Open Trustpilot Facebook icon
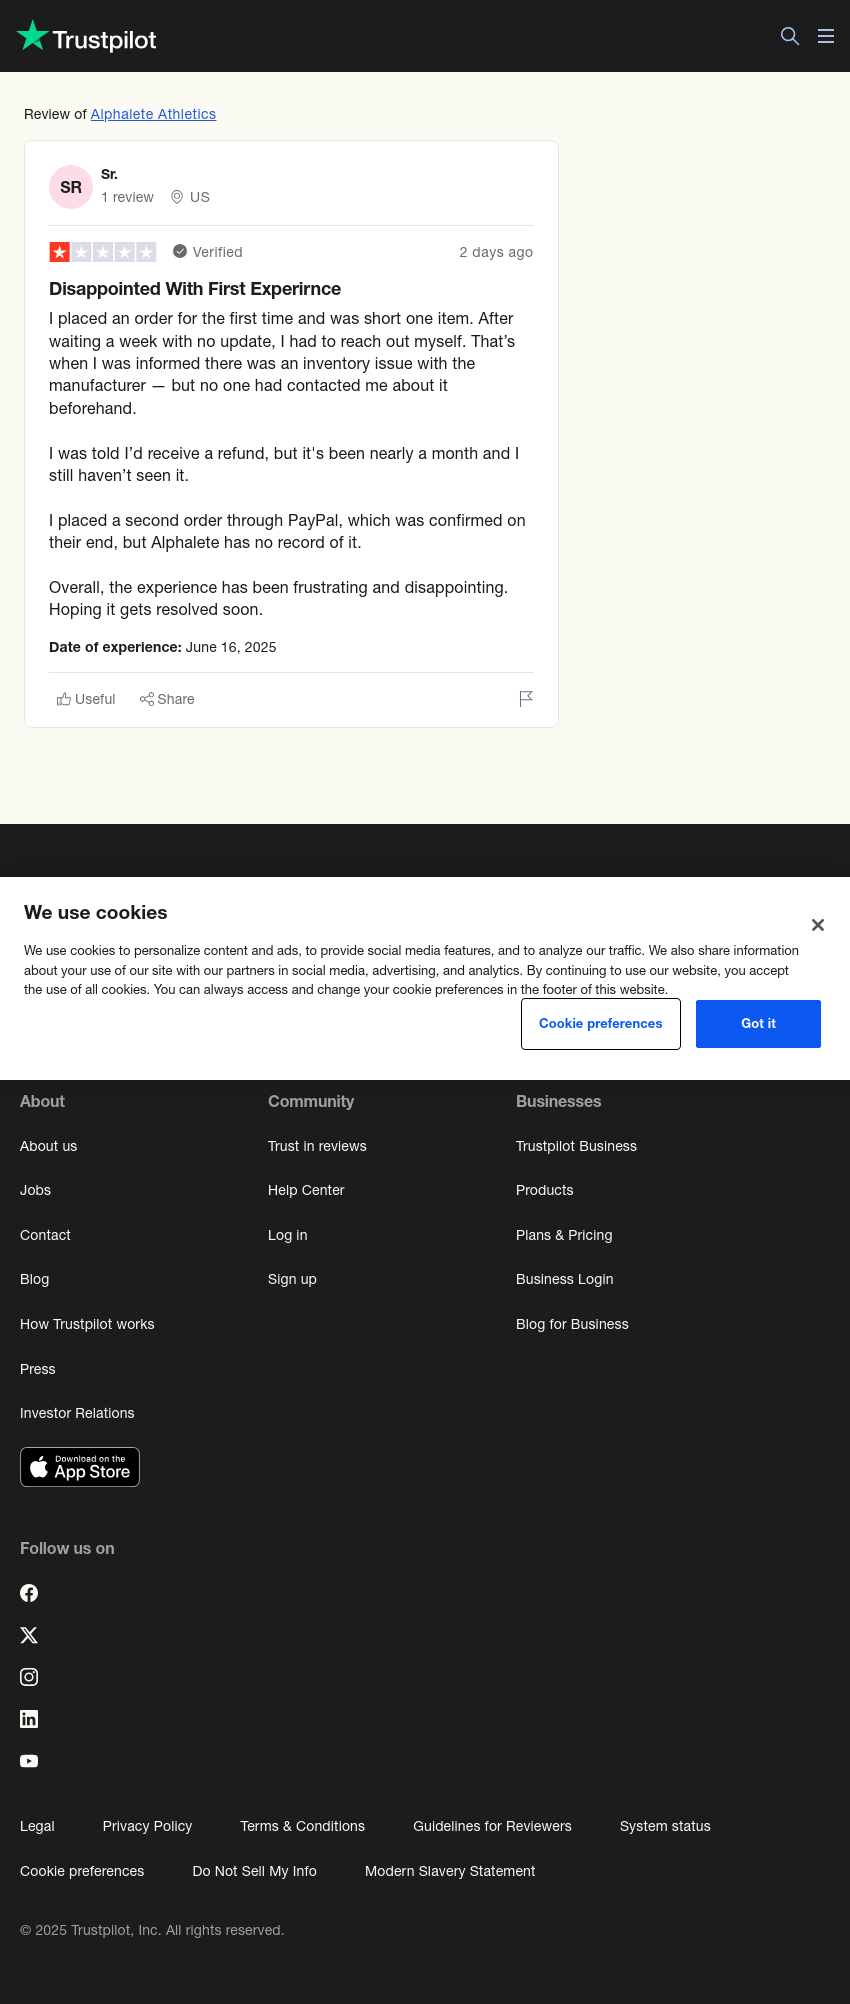Image resolution: width=850 pixels, height=2004 pixels. point(29,1593)
